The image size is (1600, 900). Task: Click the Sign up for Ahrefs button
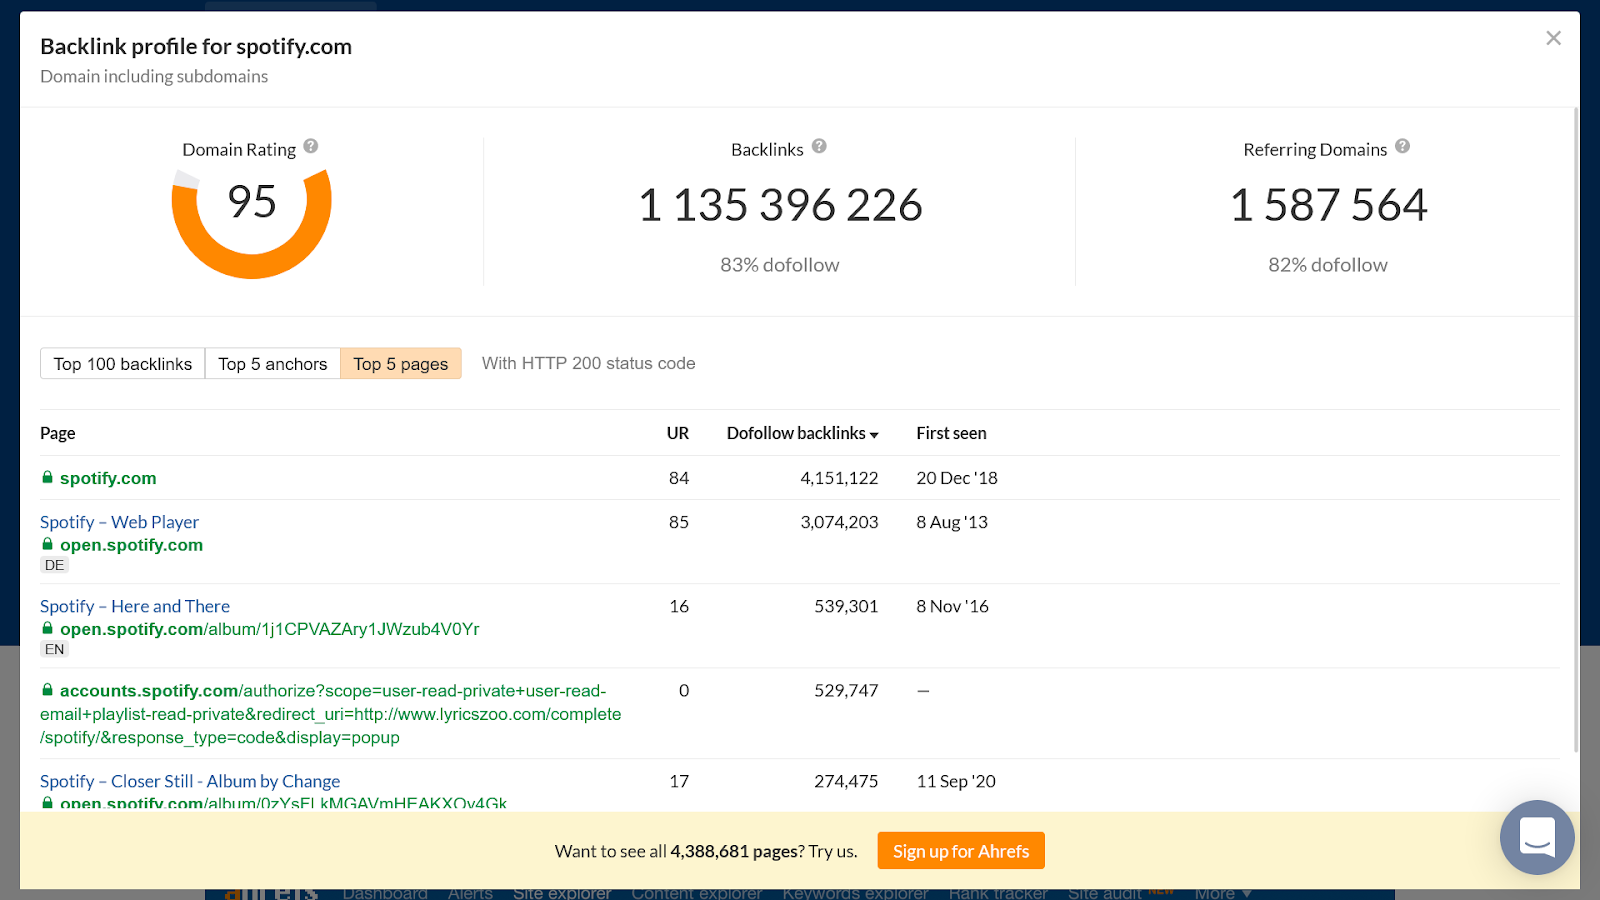961,851
